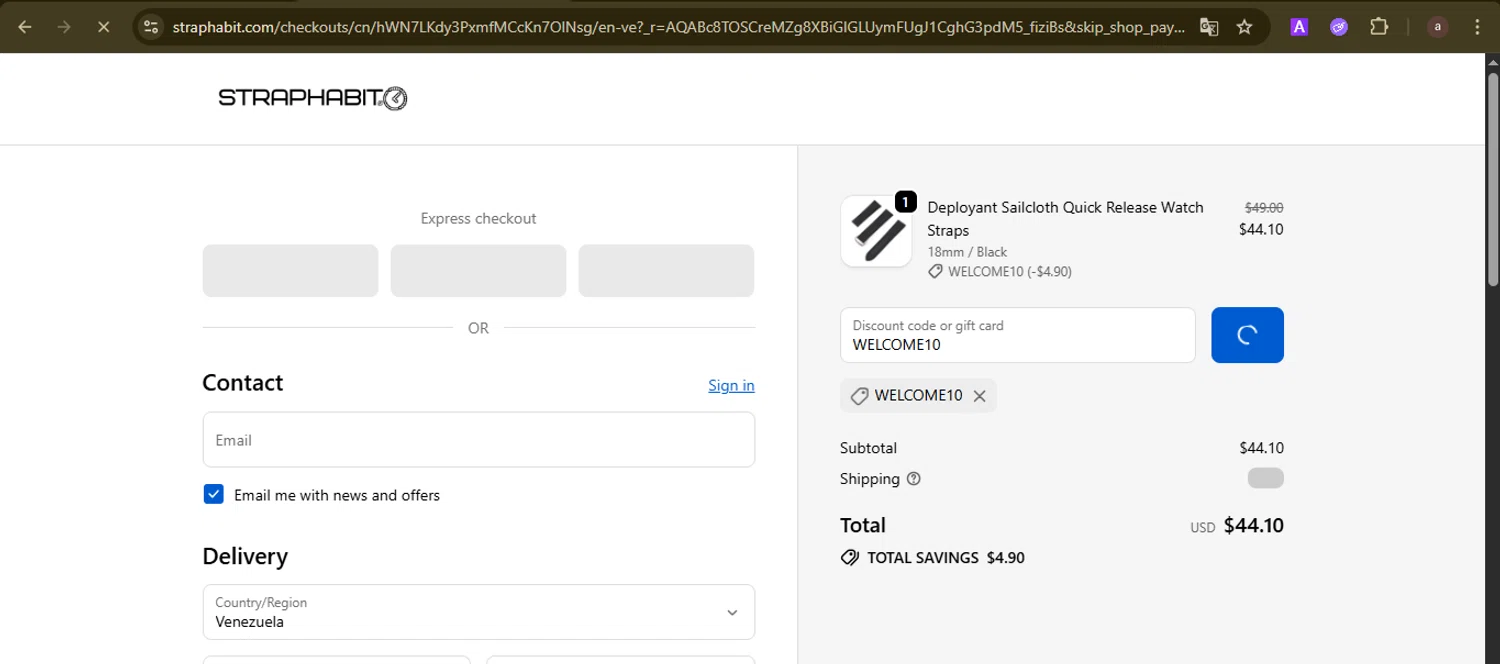Stop loading the page
This screenshot has width=1500, height=664.
tap(103, 27)
